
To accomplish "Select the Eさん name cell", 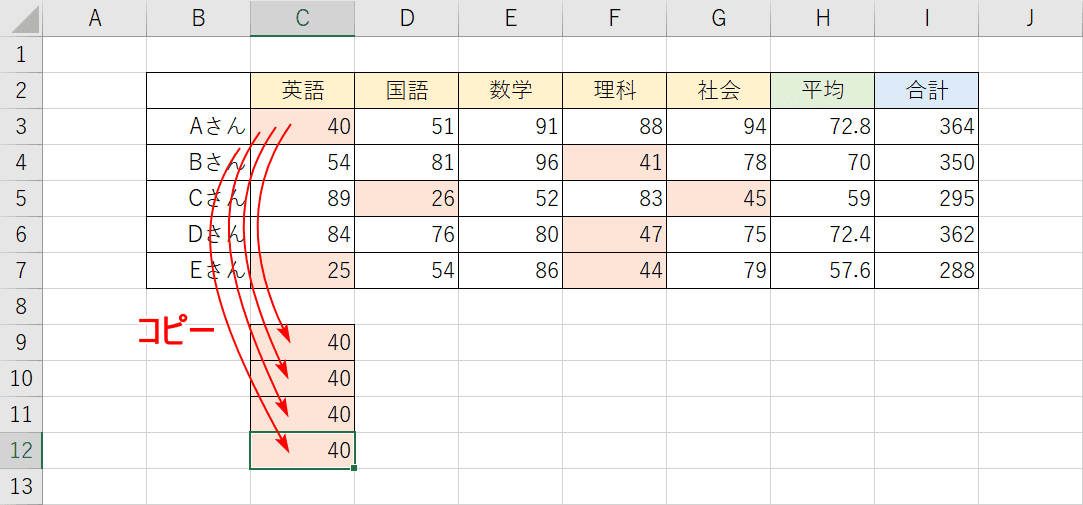I will click(198, 270).
